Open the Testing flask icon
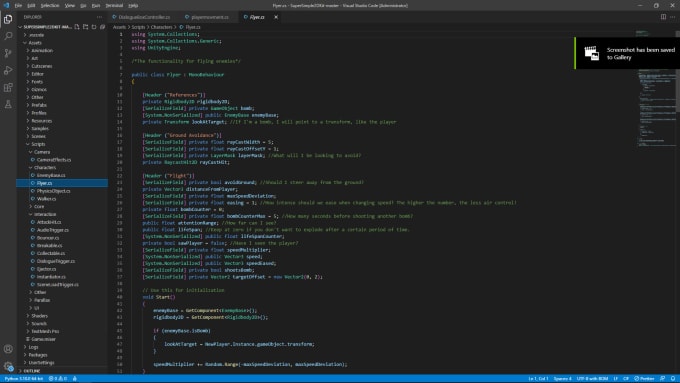Image resolution: width=680 pixels, height=383 pixels. click(x=8, y=104)
